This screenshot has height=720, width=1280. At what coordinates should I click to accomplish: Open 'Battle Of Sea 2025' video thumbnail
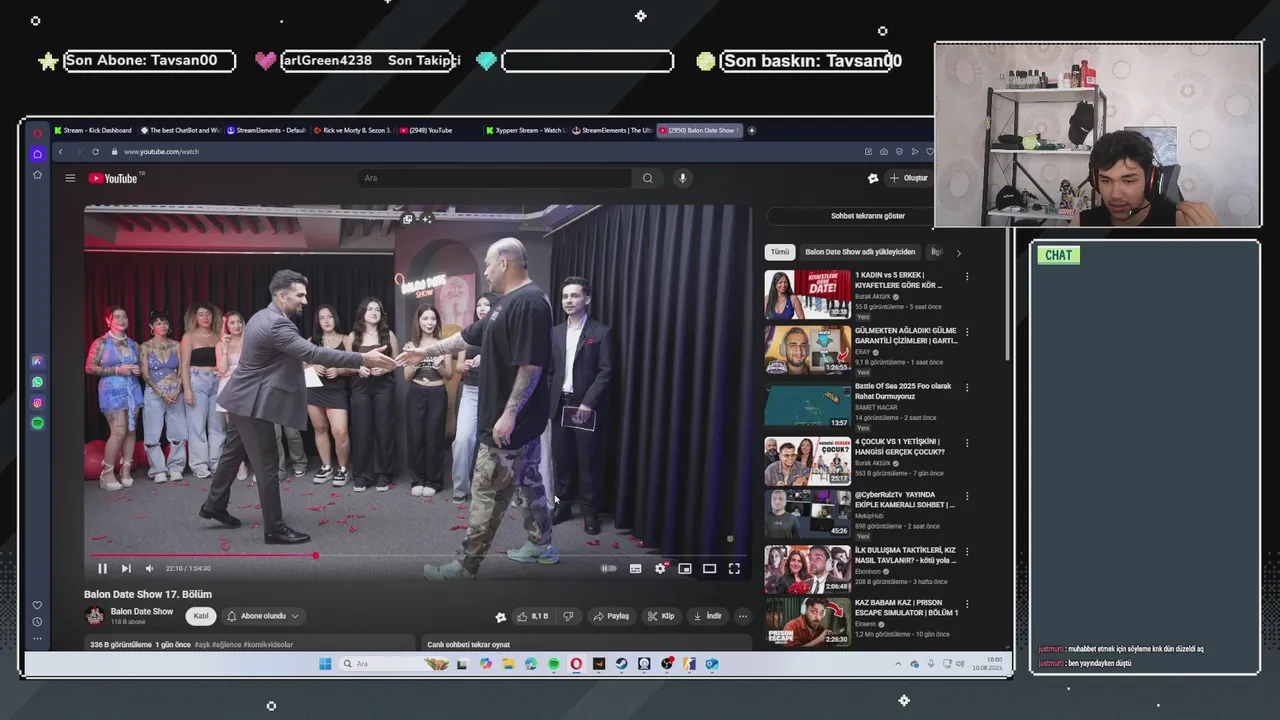coord(807,405)
